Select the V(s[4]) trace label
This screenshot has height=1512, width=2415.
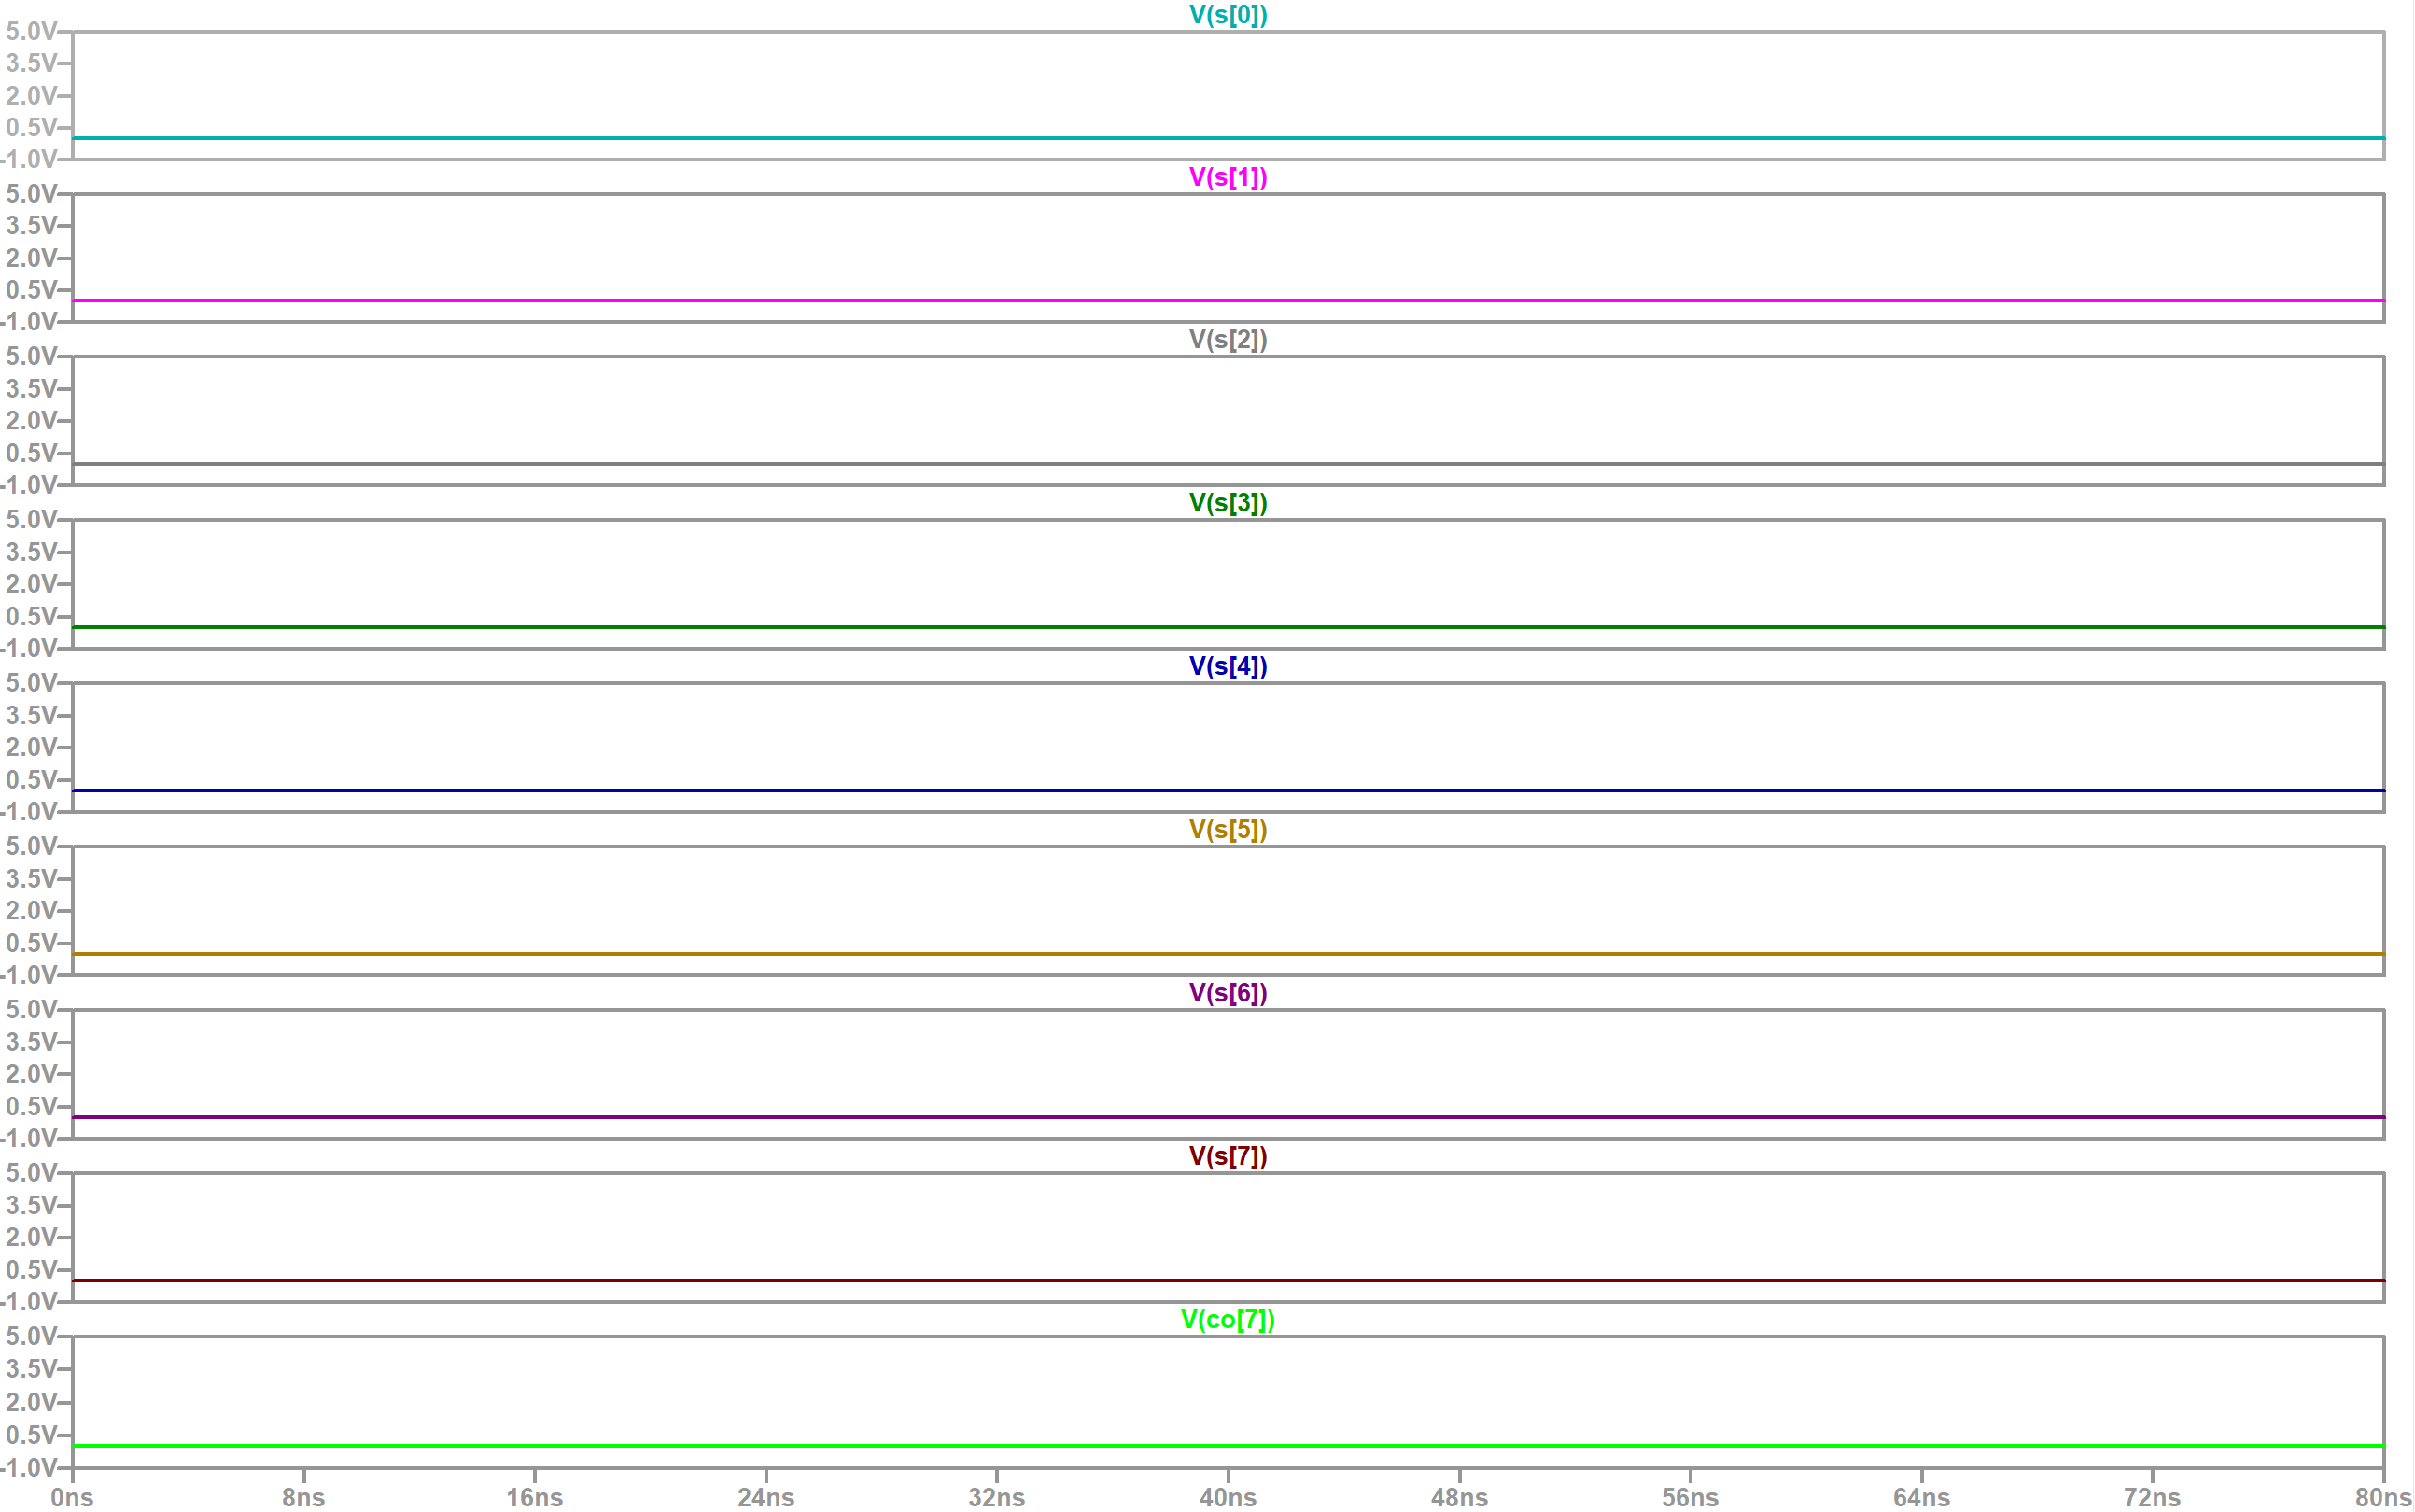pyautogui.click(x=1227, y=667)
